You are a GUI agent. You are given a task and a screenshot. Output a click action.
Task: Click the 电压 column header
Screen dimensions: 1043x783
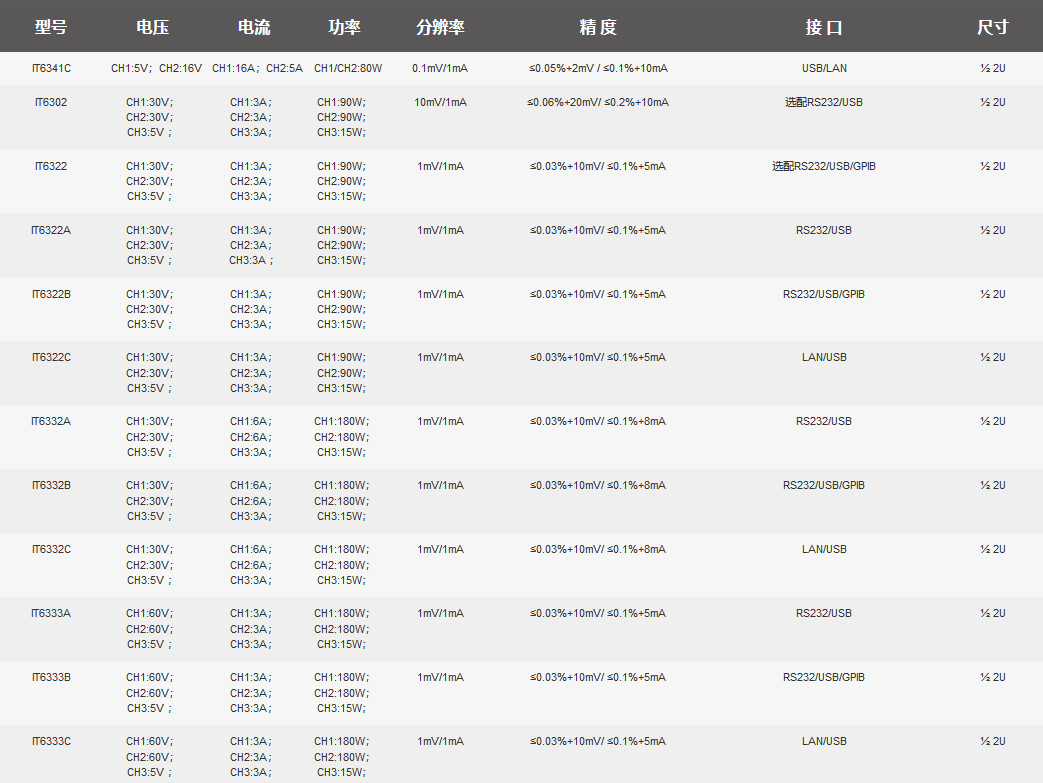pyautogui.click(x=153, y=27)
